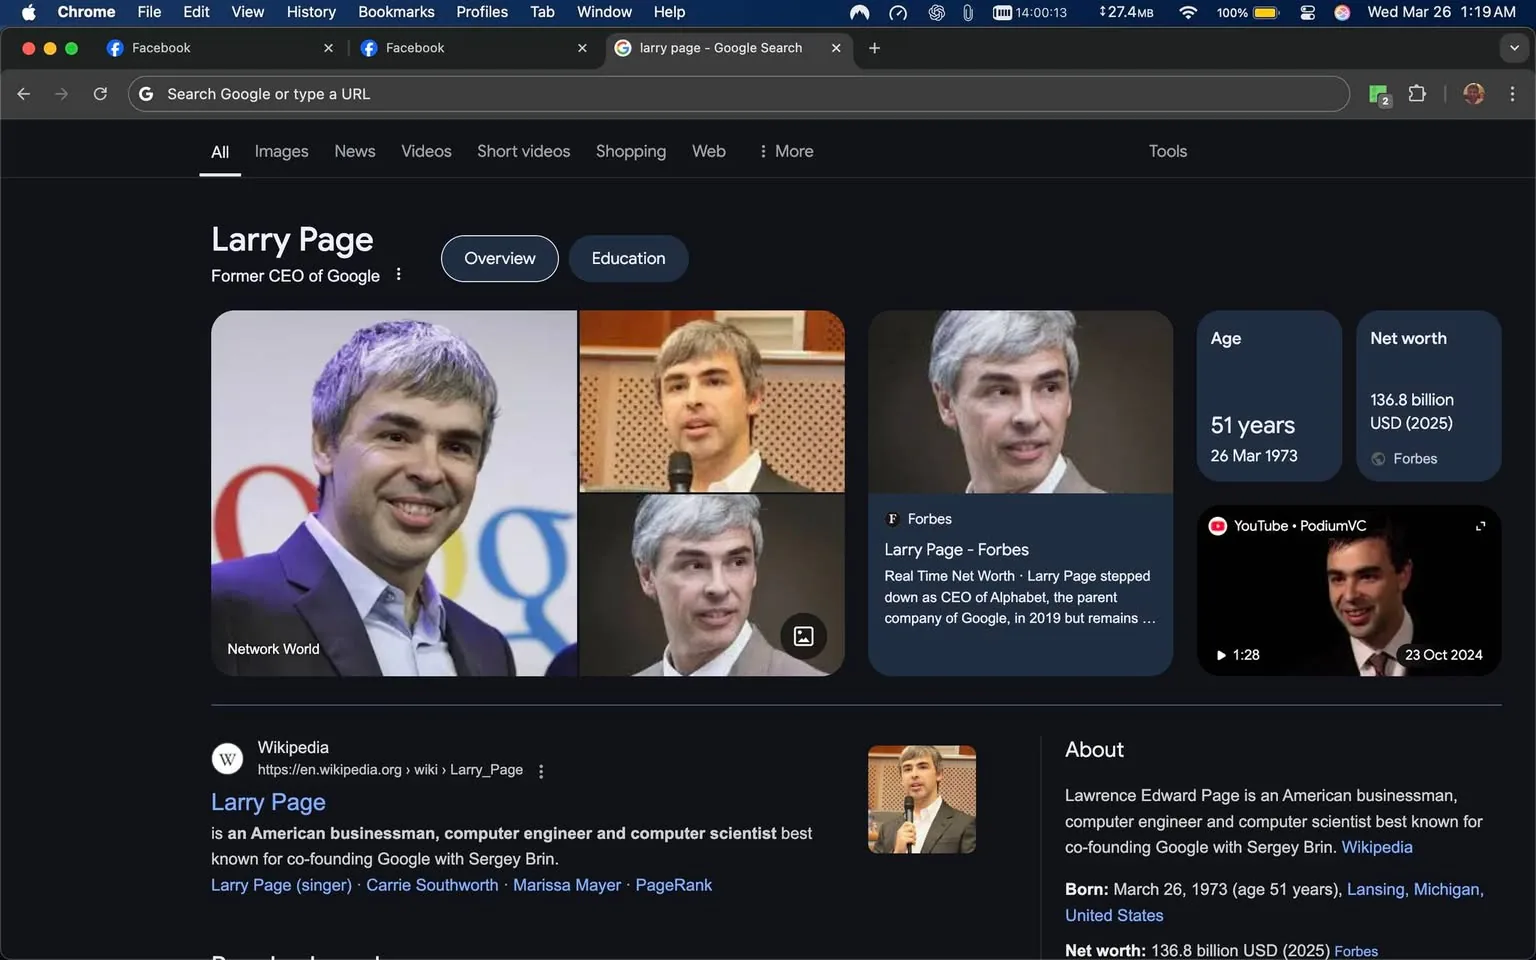Open the Chrome extensions puzzle icon
This screenshot has width=1536, height=960.
coord(1417,93)
